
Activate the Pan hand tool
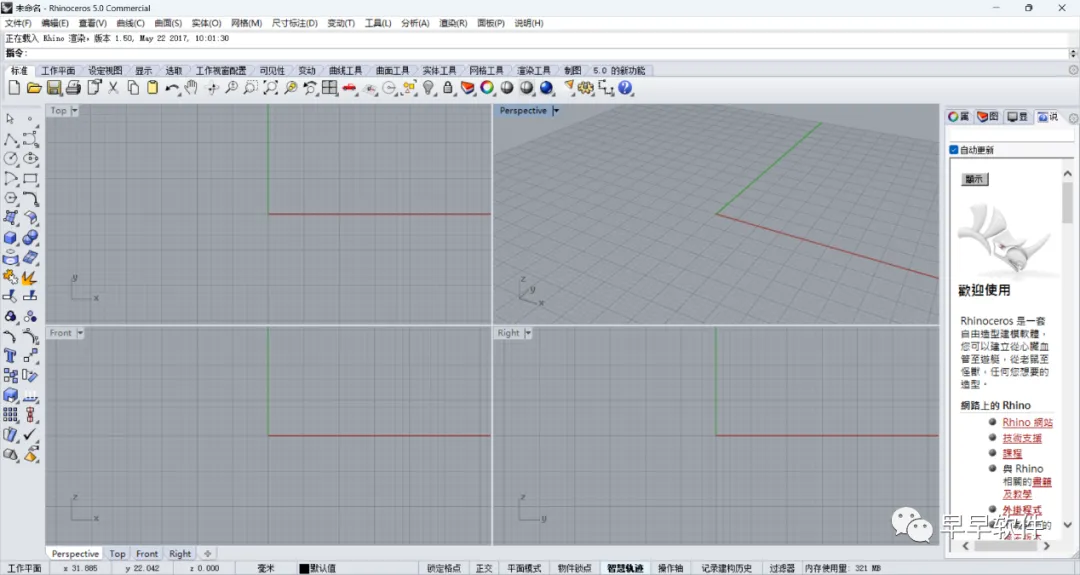point(191,88)
